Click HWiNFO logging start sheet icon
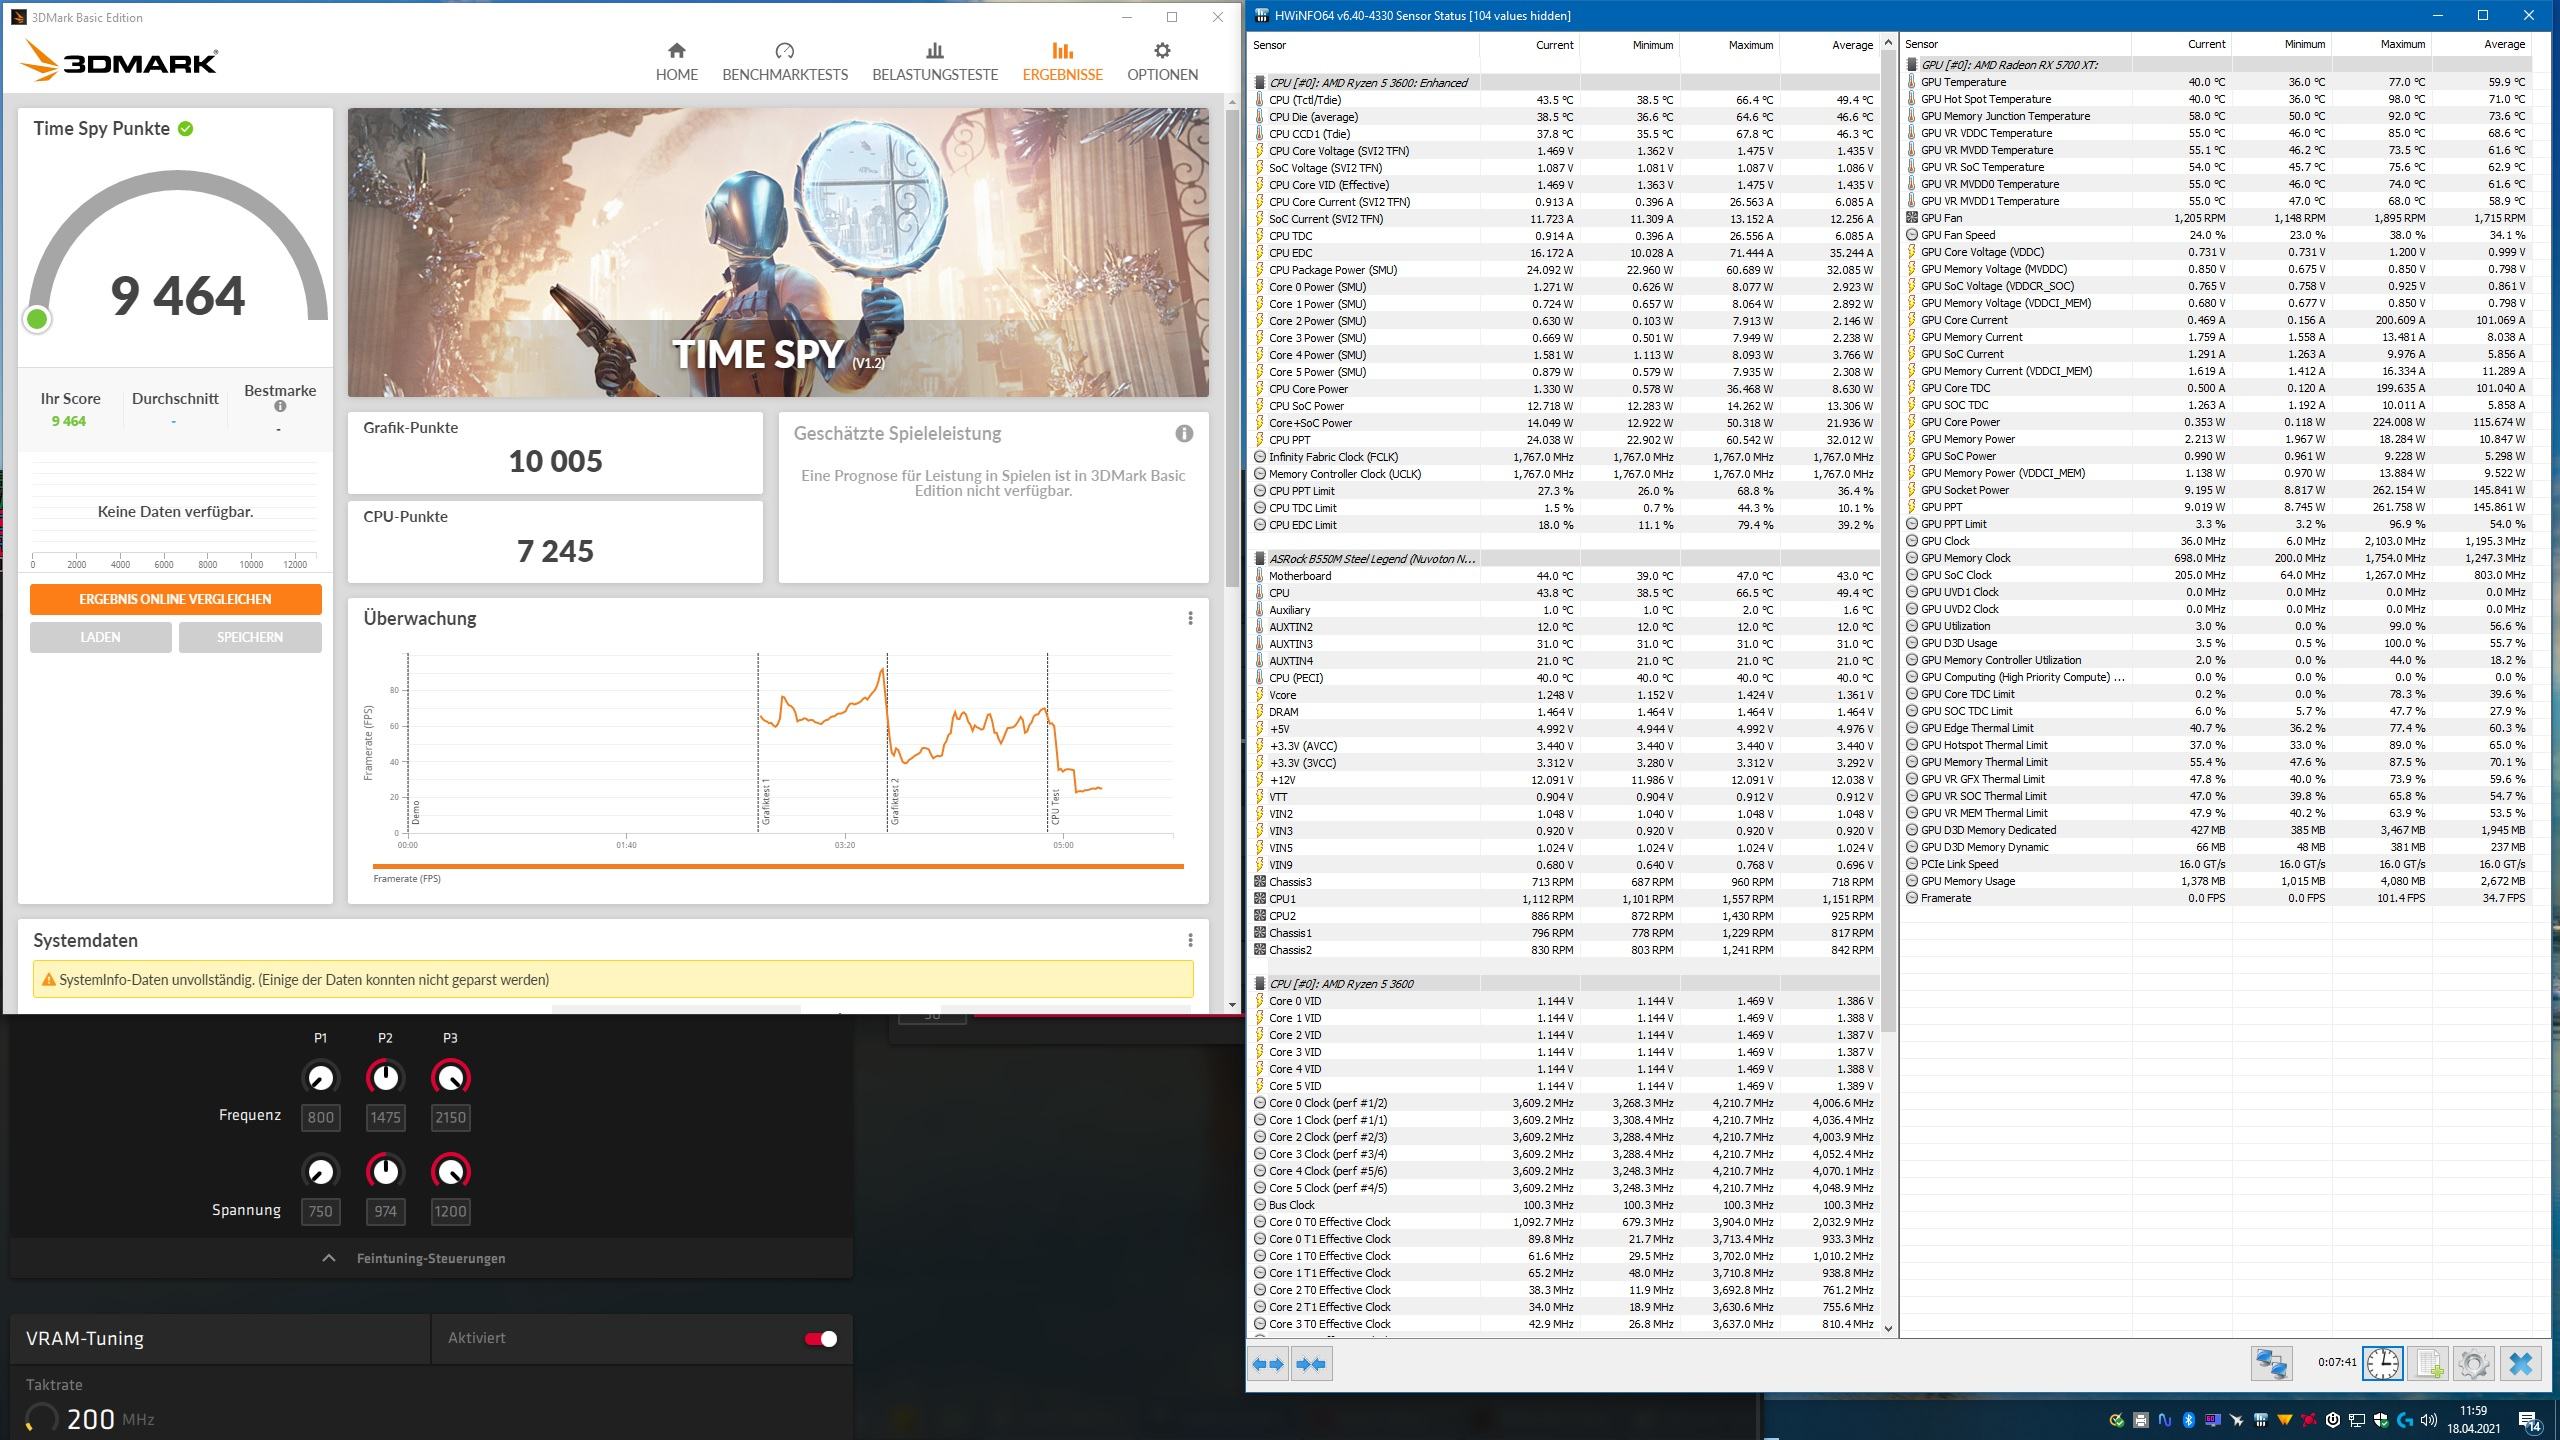2560x1440 pixels. [x=2428, y=1364]
